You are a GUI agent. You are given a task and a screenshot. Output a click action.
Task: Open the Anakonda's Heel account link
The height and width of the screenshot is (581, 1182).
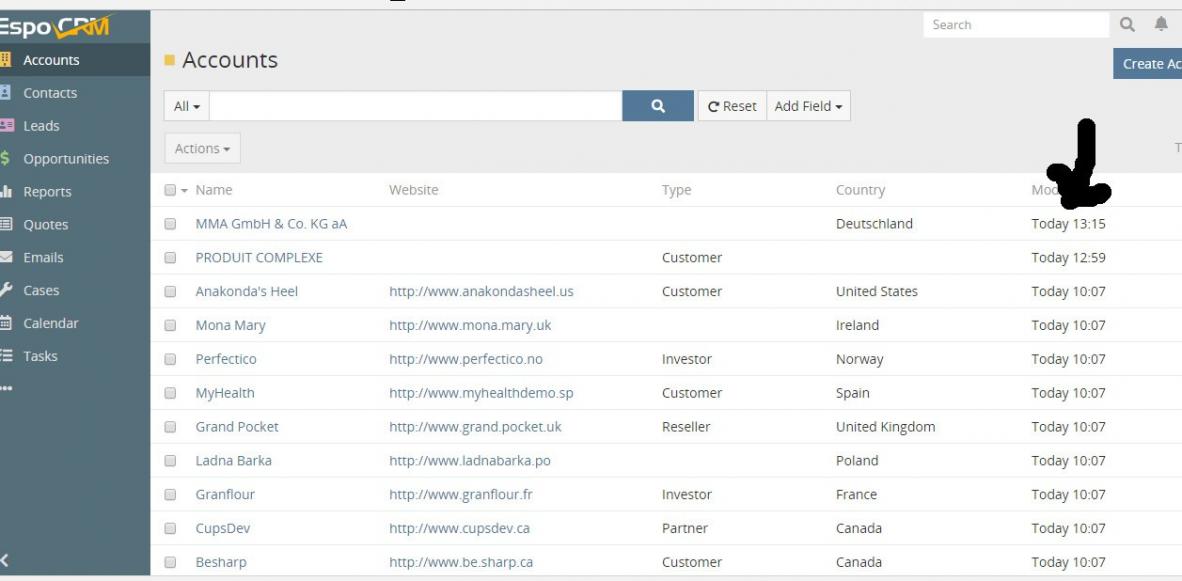coord(246,292)
